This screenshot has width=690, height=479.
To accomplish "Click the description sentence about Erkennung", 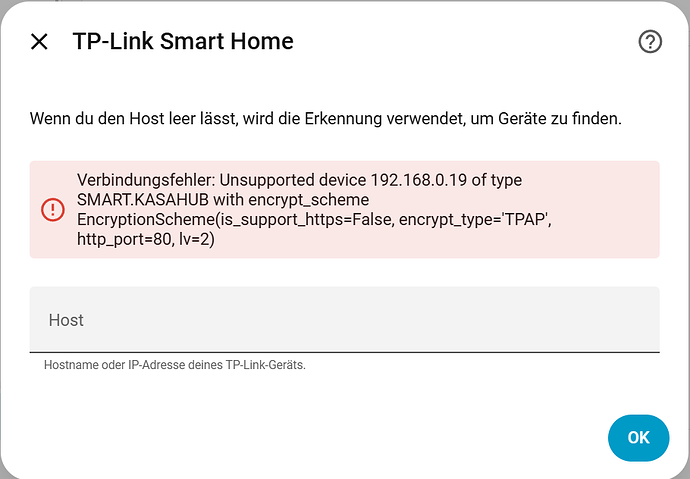I will pyautogui.click(x=326, y=119).
